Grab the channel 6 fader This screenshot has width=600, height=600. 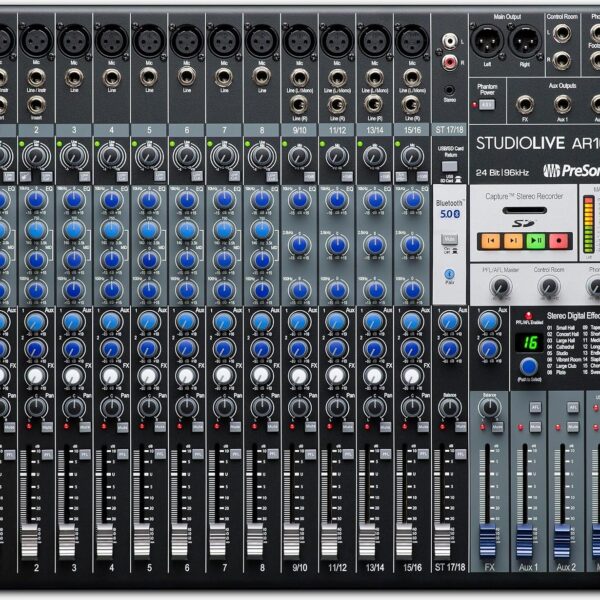(x=180, y=541)
